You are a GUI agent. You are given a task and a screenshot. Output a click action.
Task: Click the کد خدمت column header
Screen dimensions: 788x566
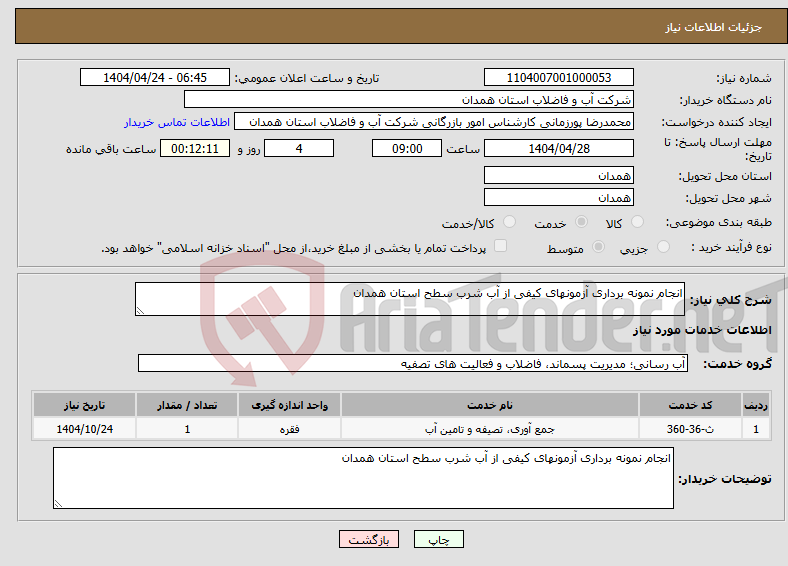pos(691,405)
